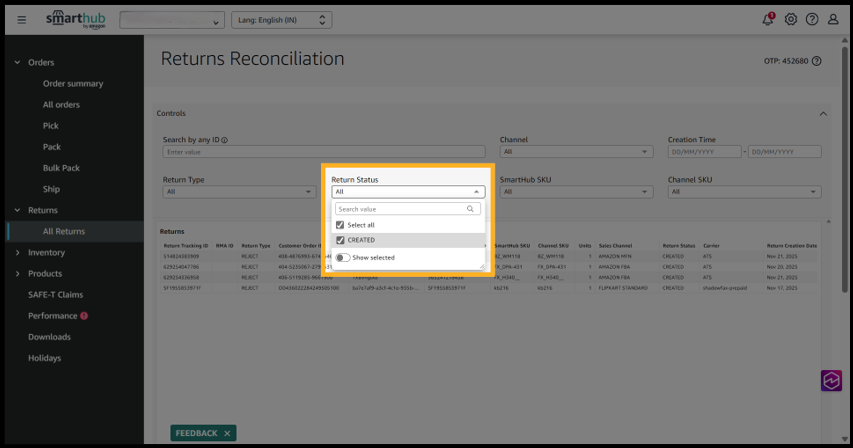This screenshot has height=448, width=853.
Task: Open the user profile icon
Action: click(833, 20)
